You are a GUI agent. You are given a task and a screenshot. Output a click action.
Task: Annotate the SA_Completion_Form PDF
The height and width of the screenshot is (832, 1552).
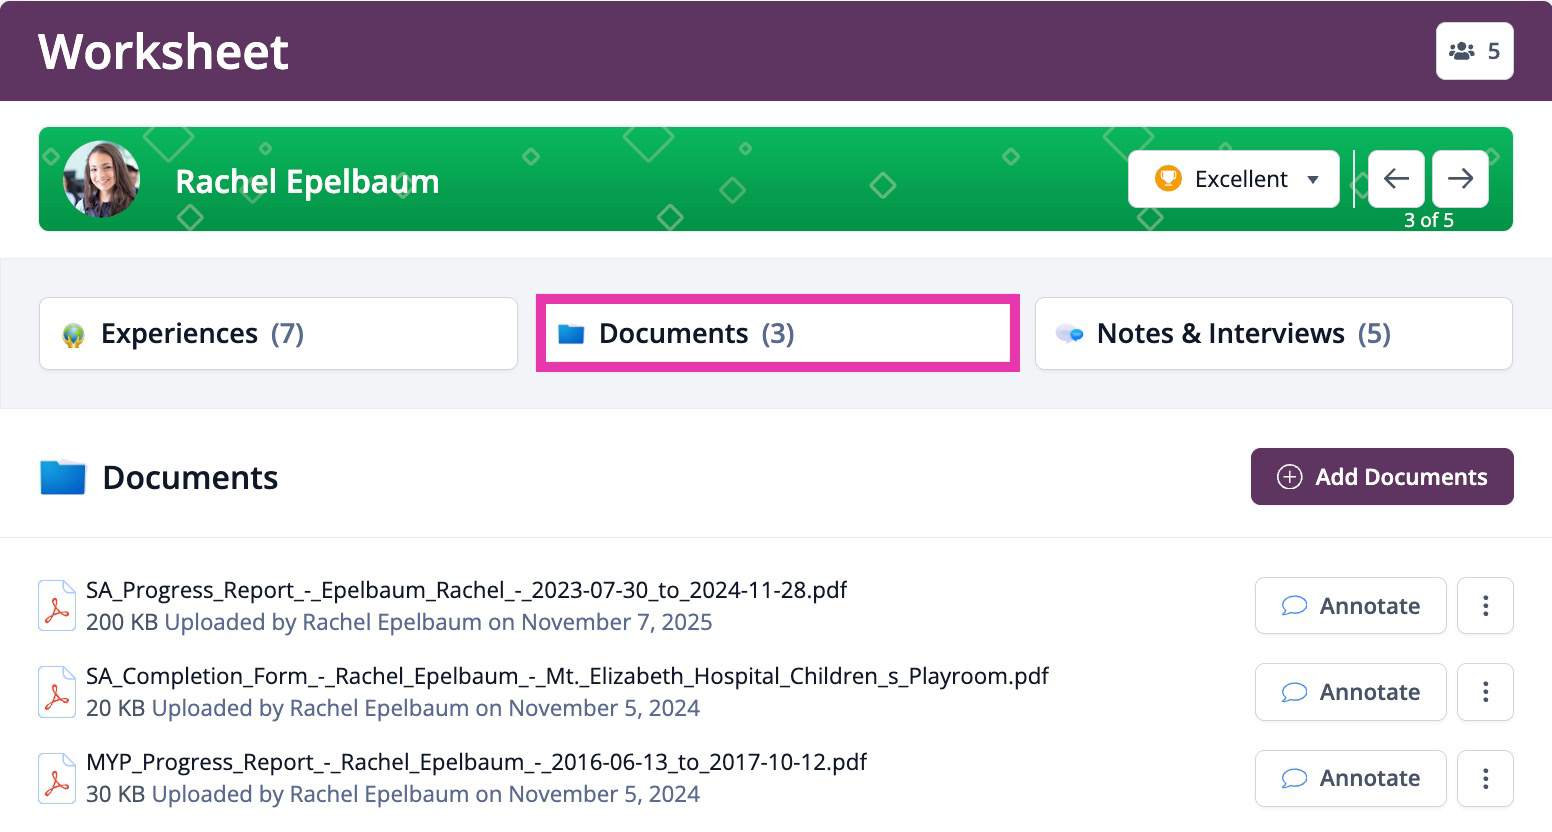pos(1350,692)
